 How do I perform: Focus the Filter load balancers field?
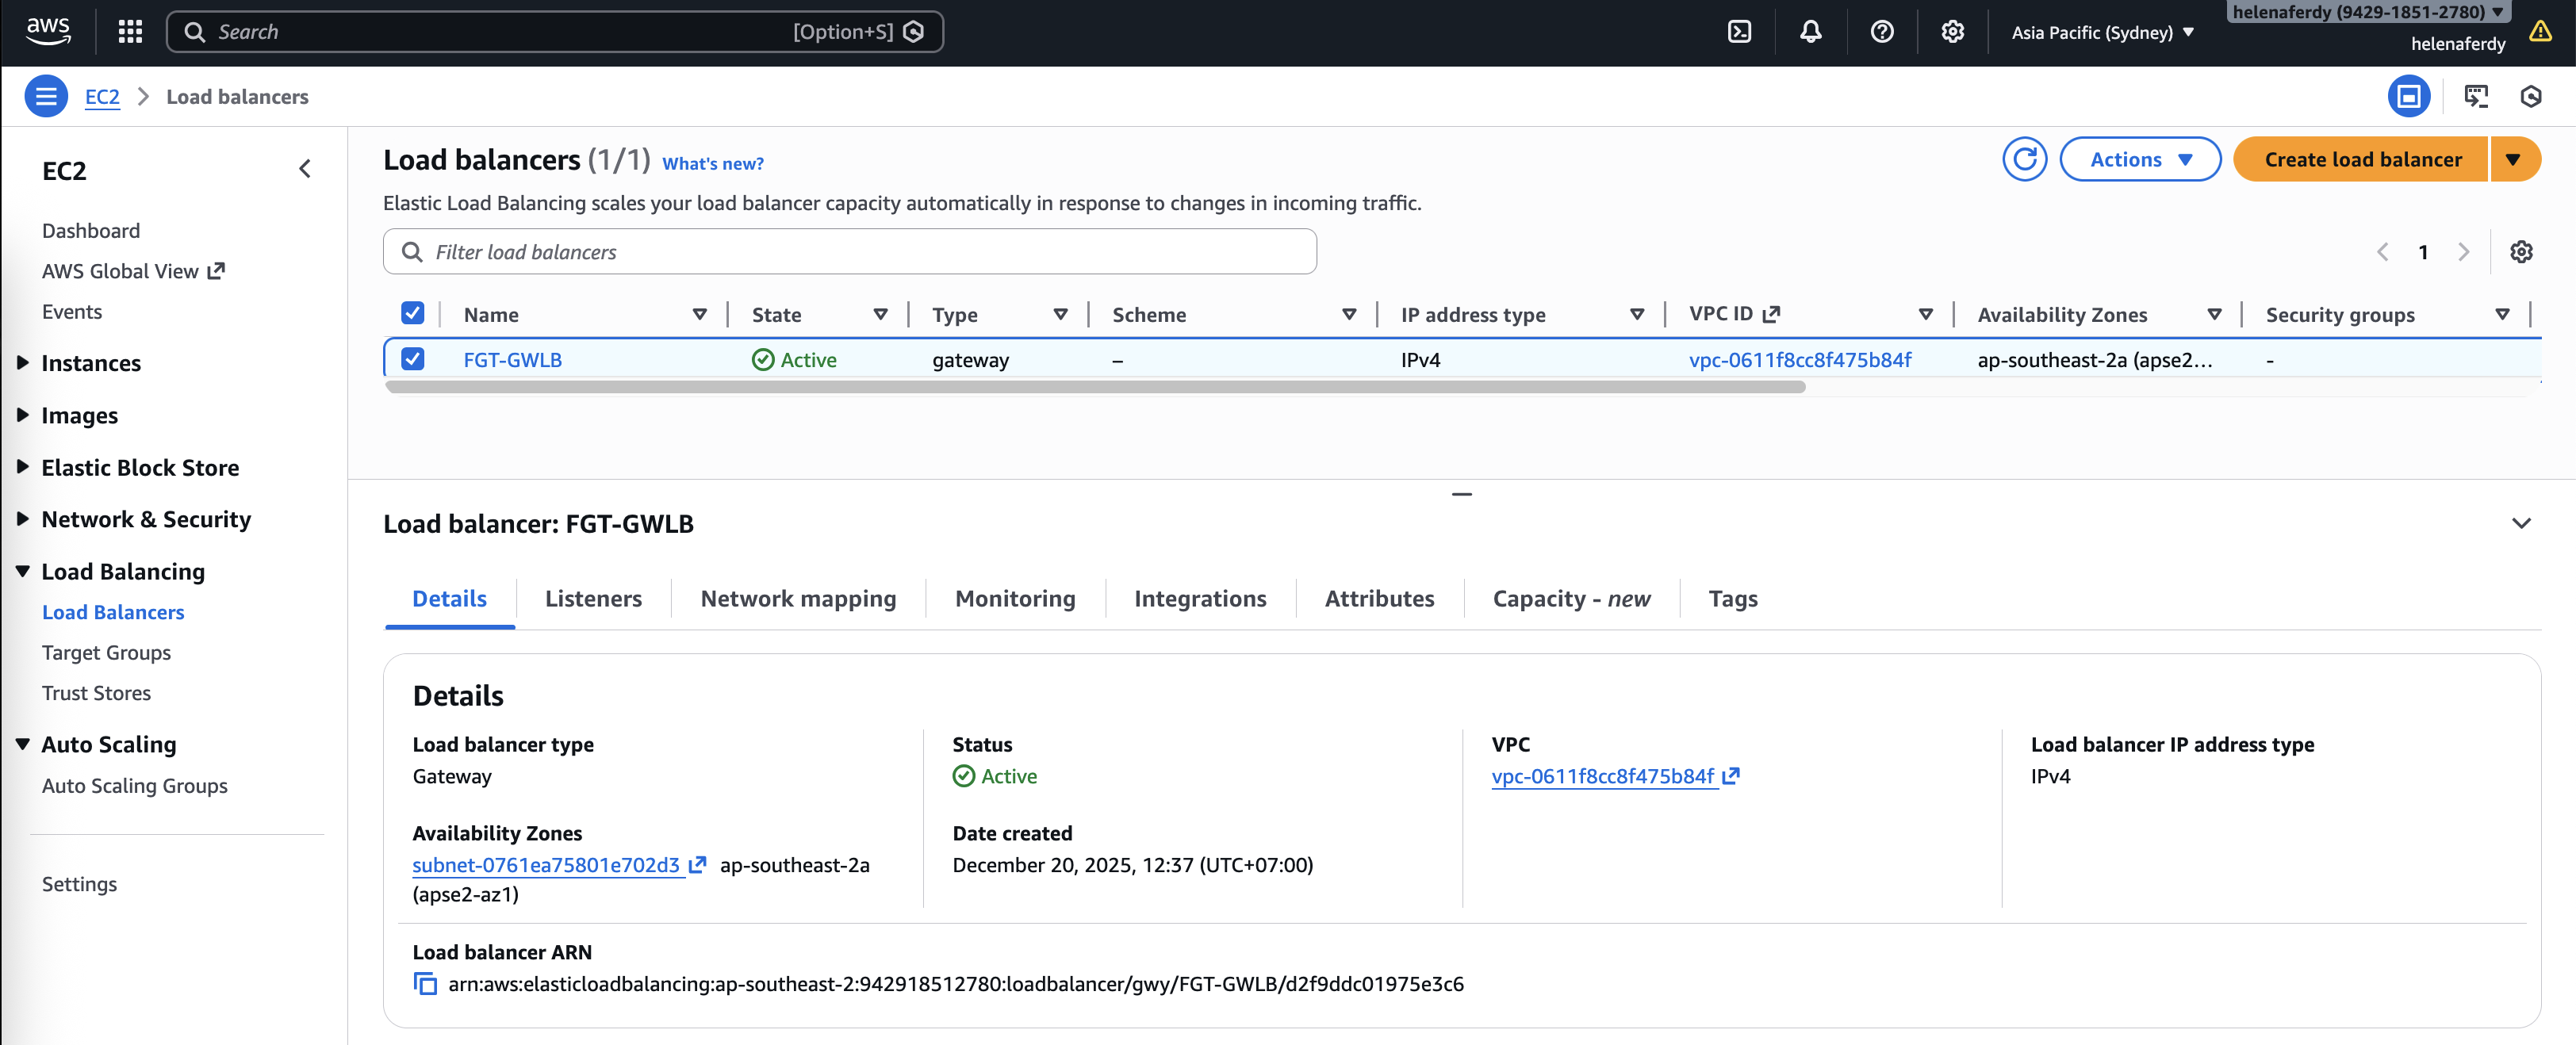(850, 252)
